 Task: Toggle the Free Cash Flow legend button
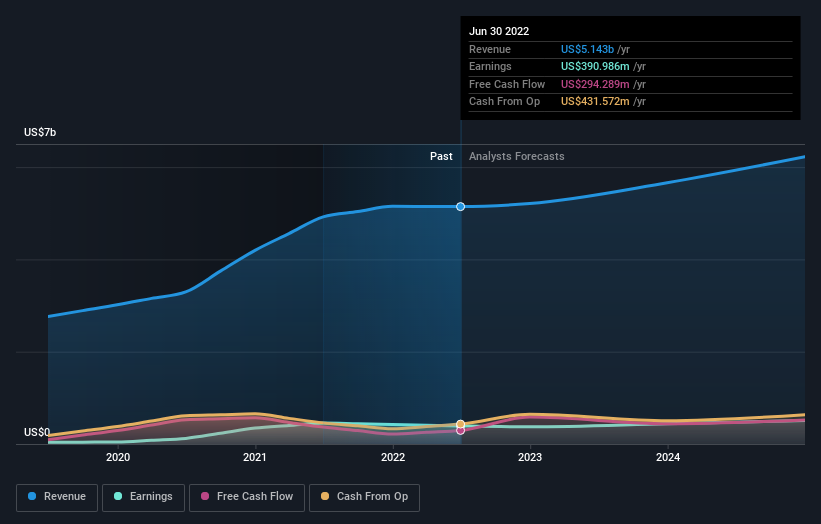(x=247, y=497)
